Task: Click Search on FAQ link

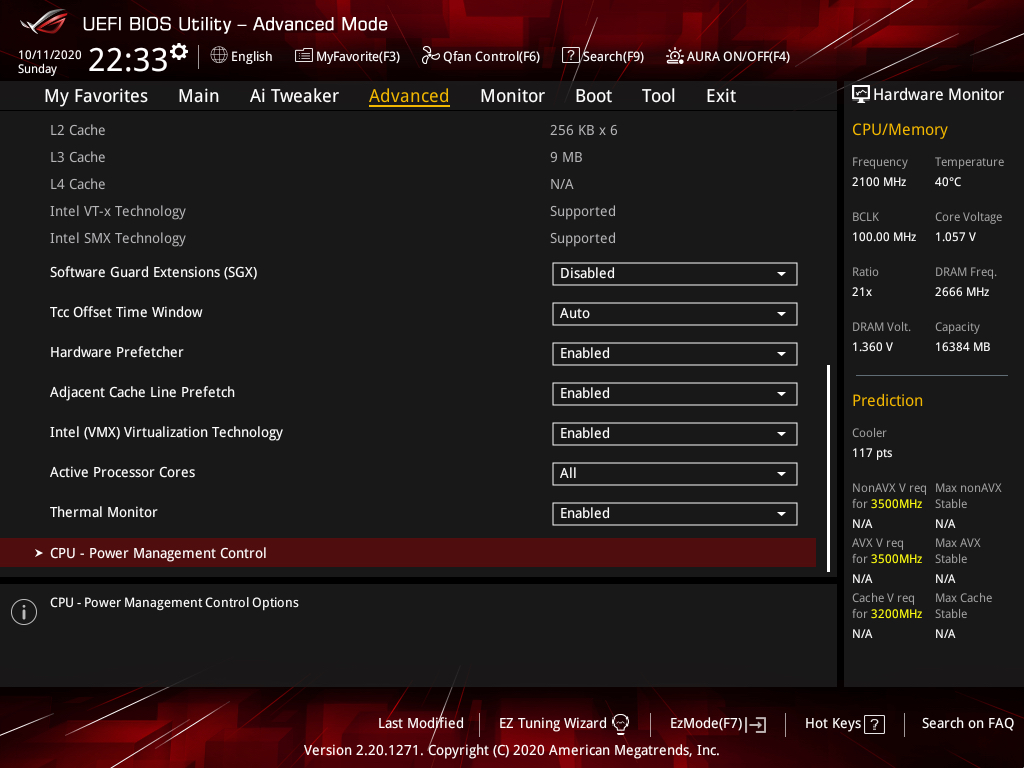Action: click(967, 724)
